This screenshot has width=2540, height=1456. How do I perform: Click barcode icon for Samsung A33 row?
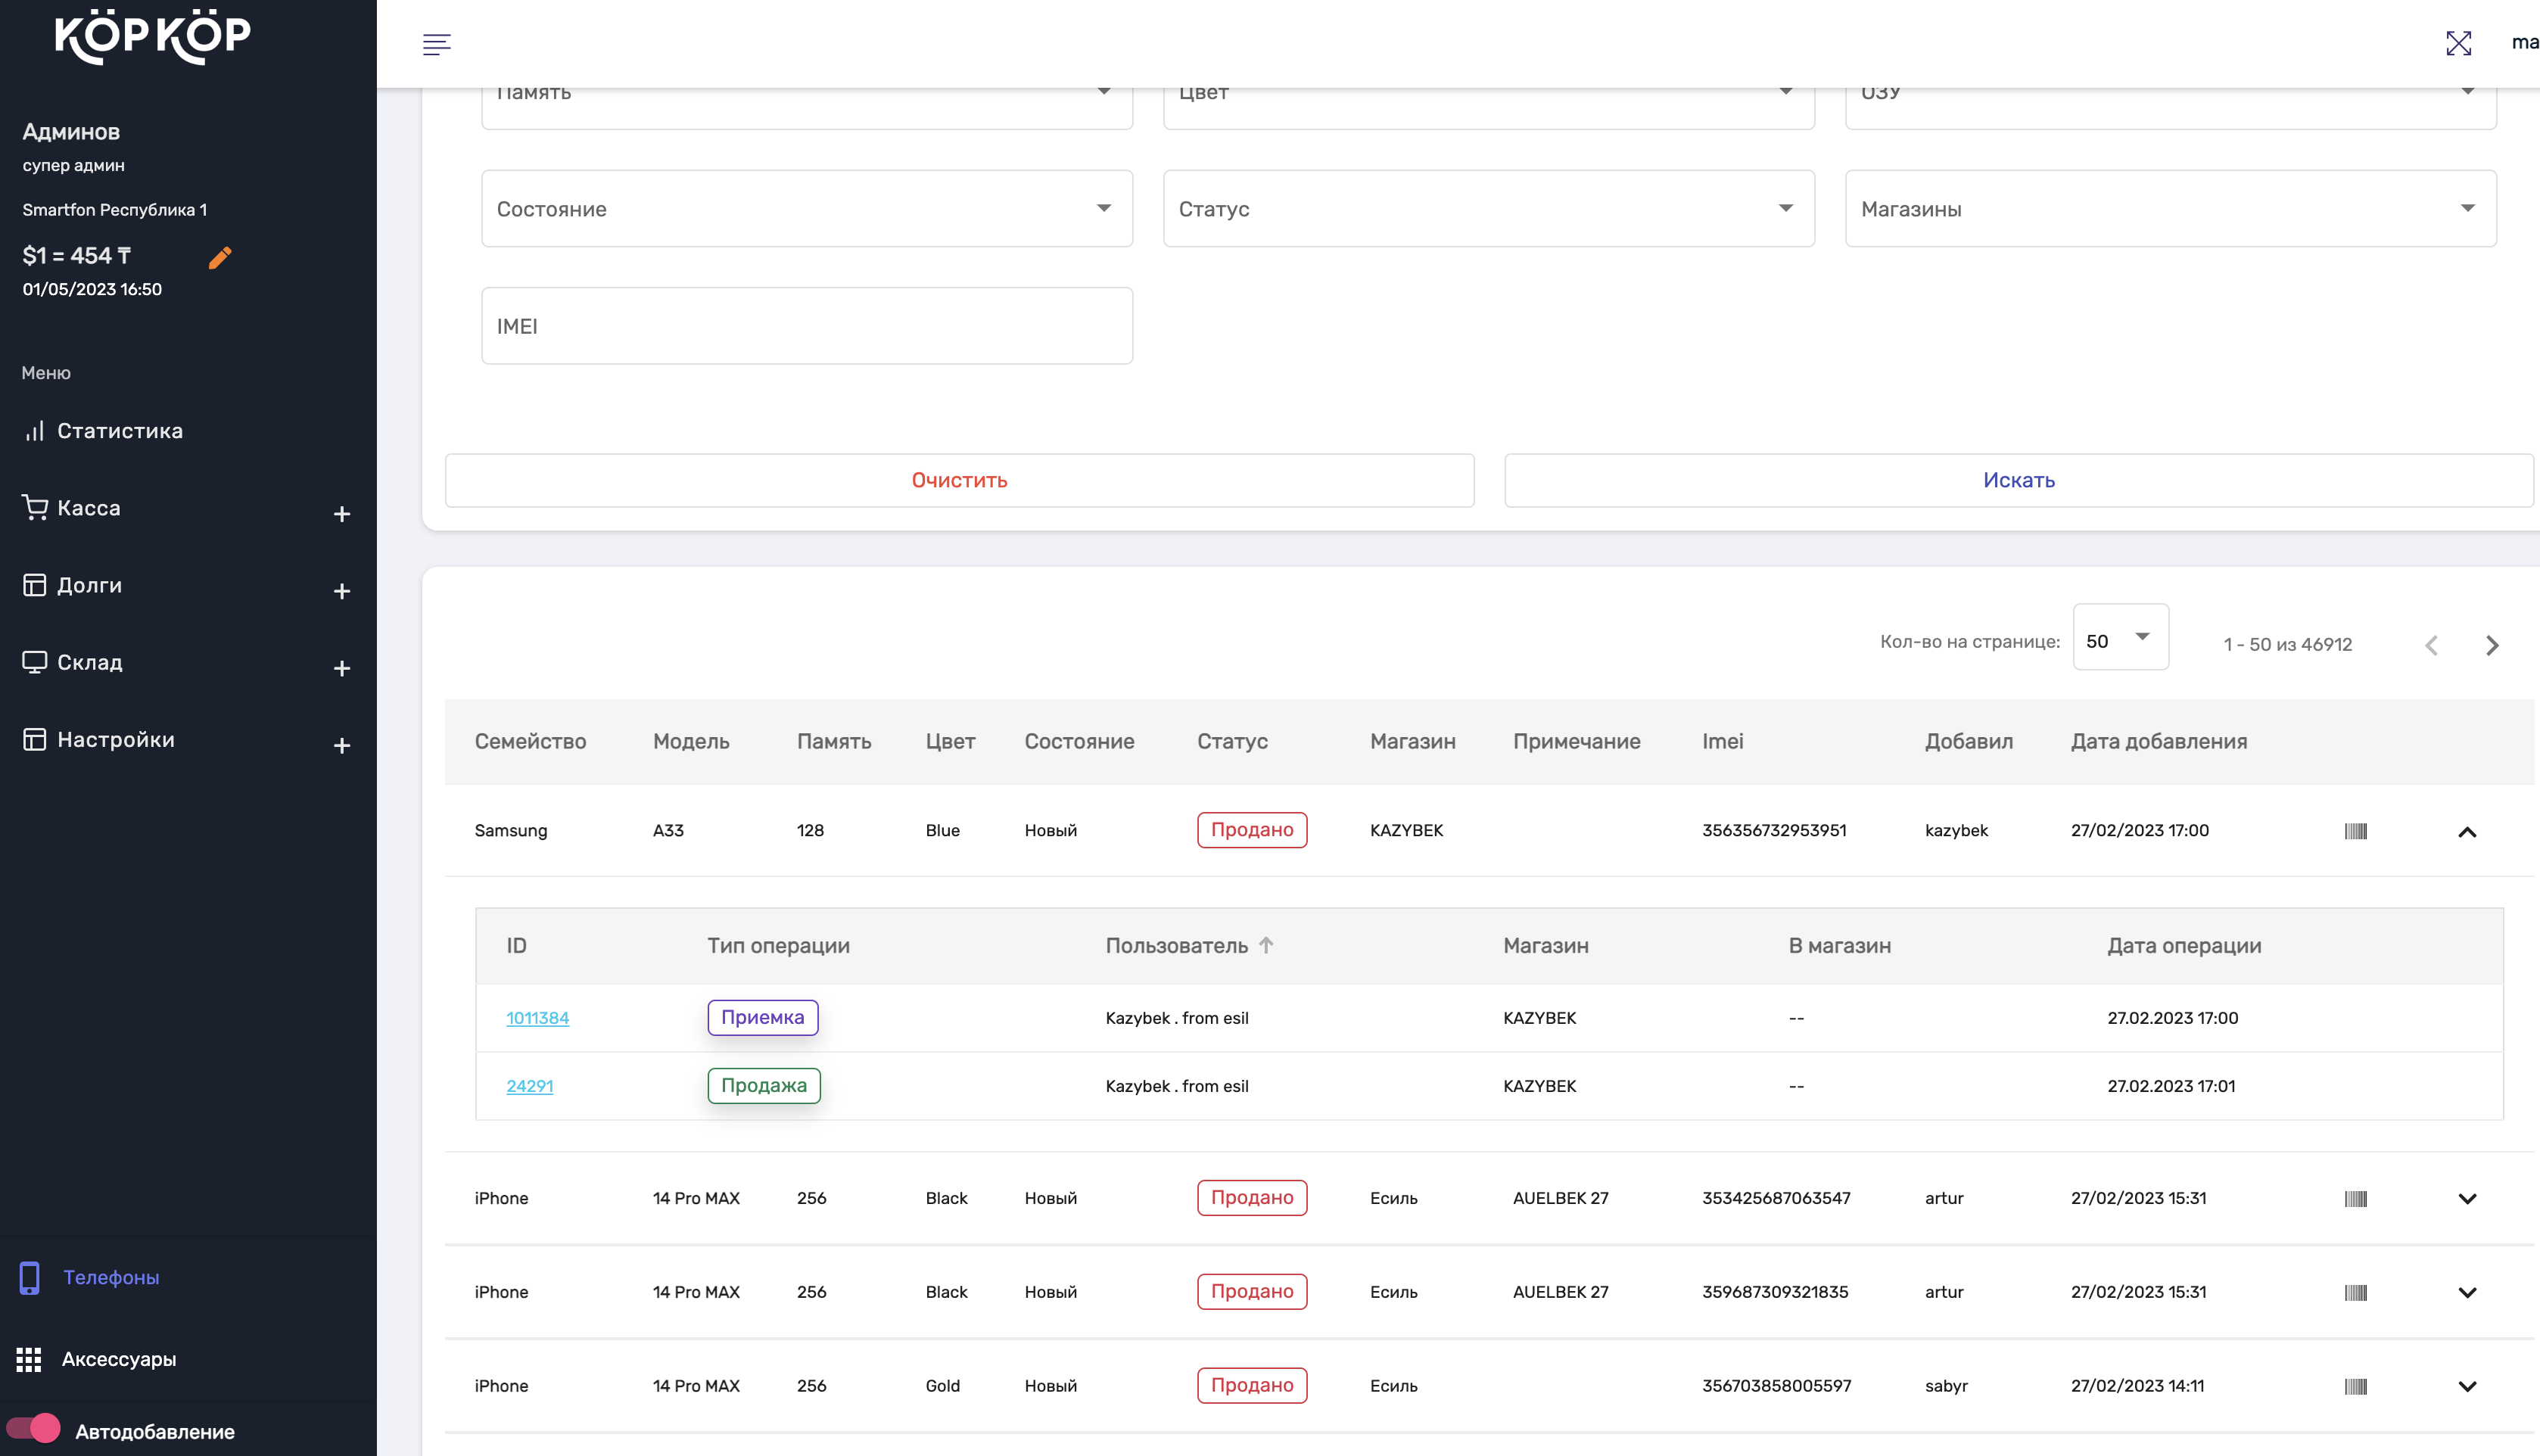click(2355, 831)
